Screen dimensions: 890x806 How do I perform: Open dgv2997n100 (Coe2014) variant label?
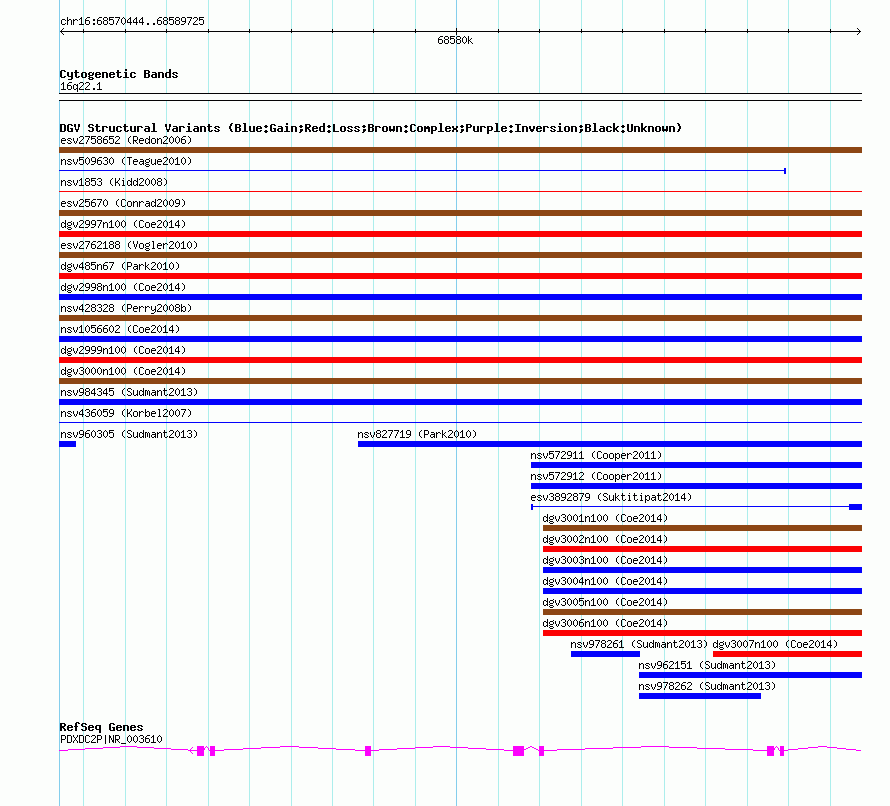[123, 224]
